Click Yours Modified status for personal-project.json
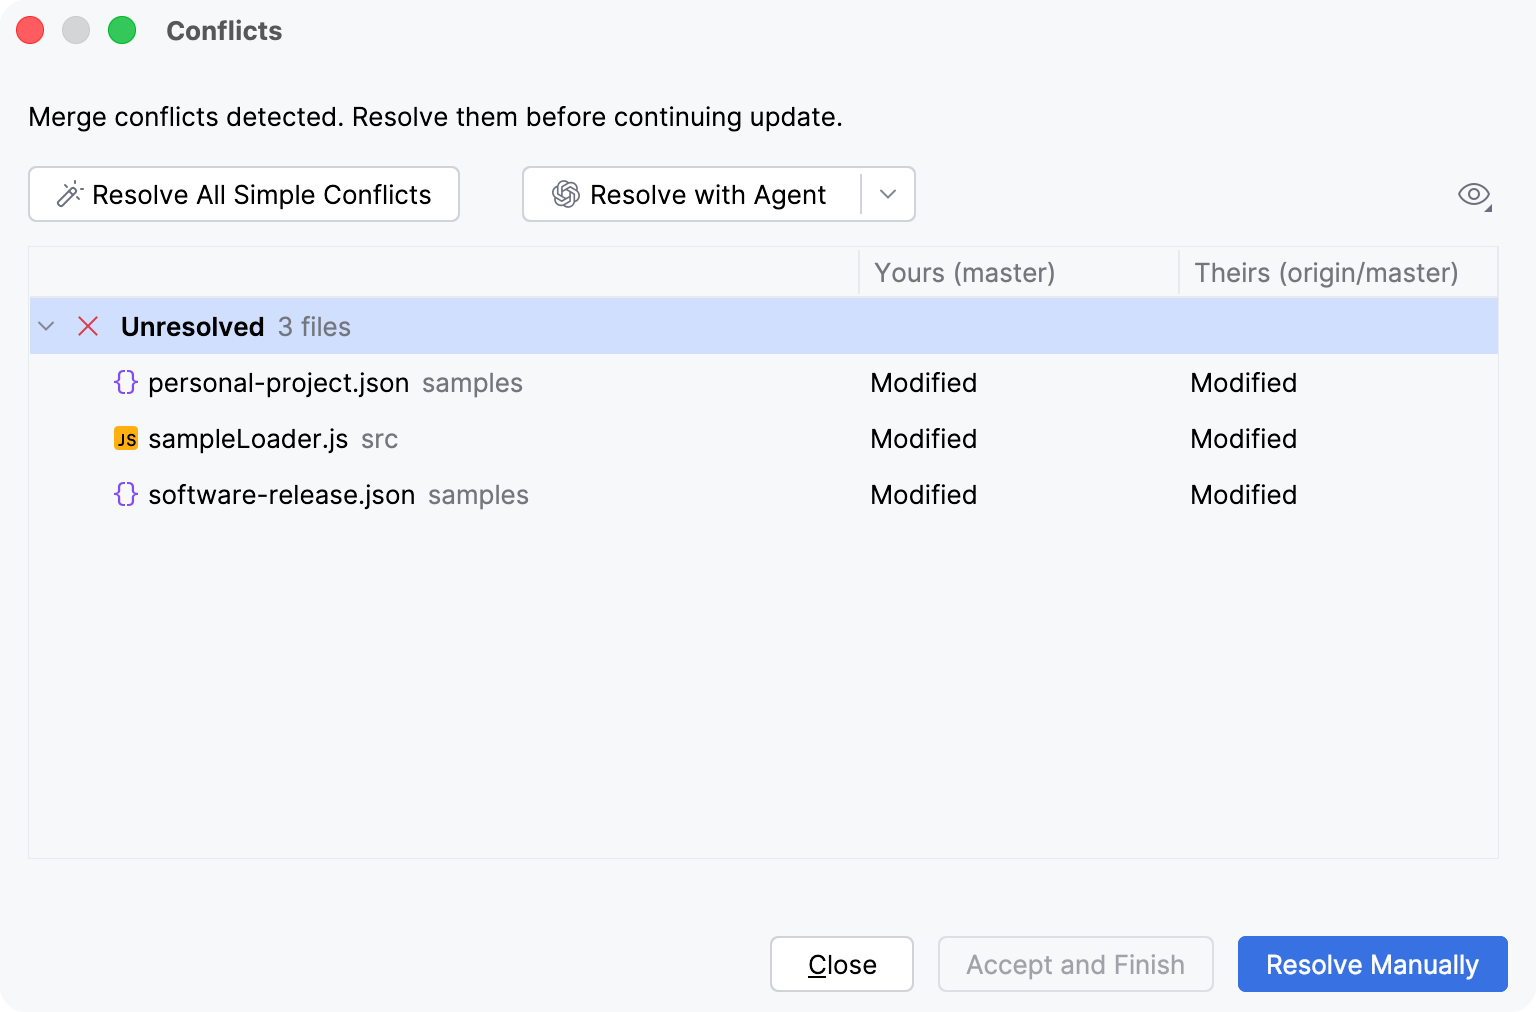The width and height of the screenshot is (1536, 1012). click(923, 382)
